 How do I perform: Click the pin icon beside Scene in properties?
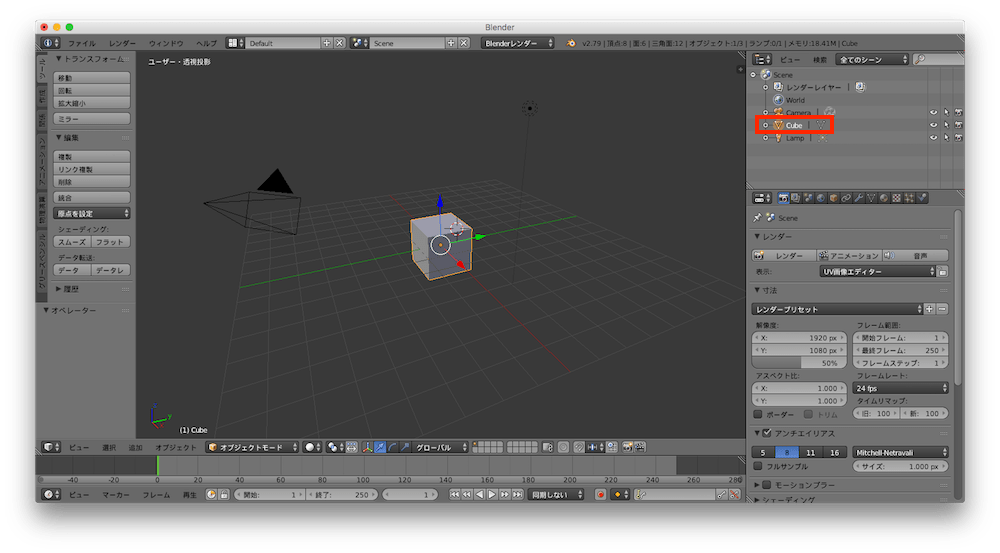point(758,218)
